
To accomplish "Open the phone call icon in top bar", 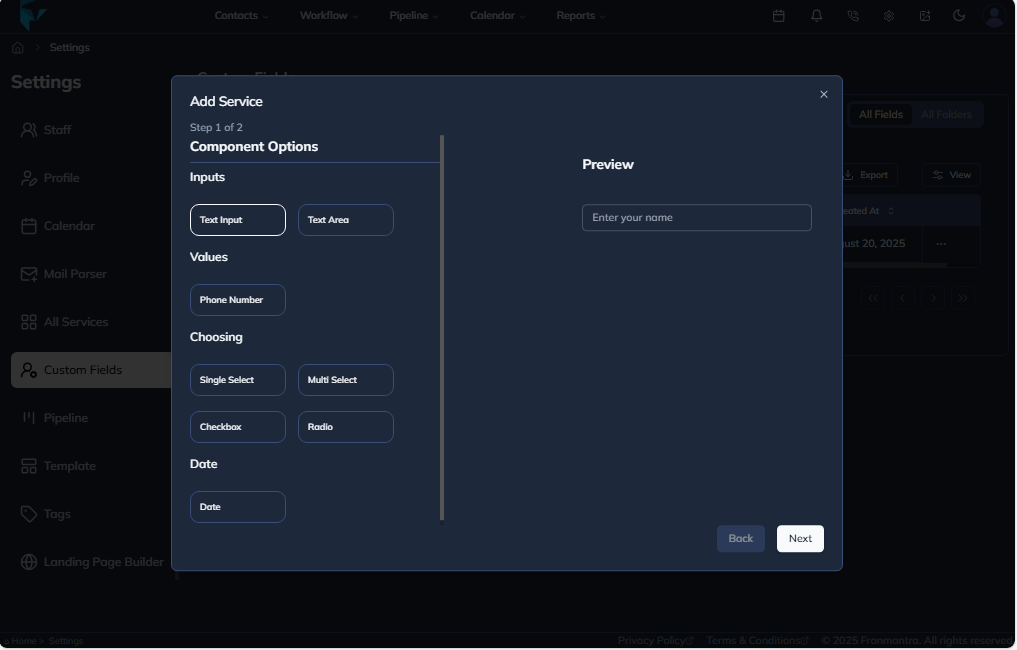I will 852,15.
